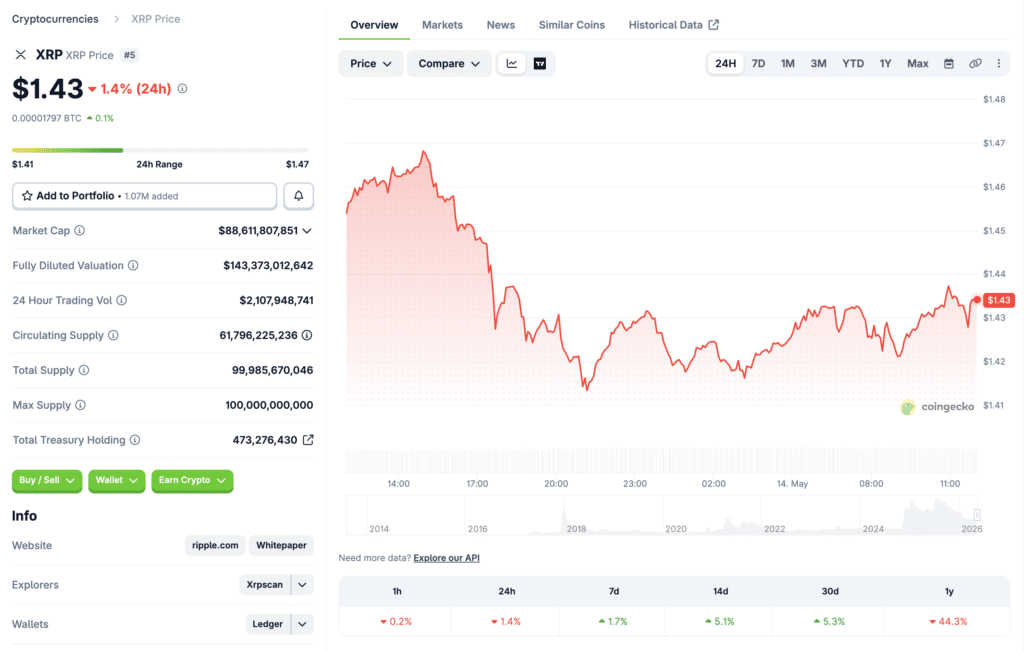The image size is (1024, 652).
Task: Switch to the News tab
Action: 501,25
